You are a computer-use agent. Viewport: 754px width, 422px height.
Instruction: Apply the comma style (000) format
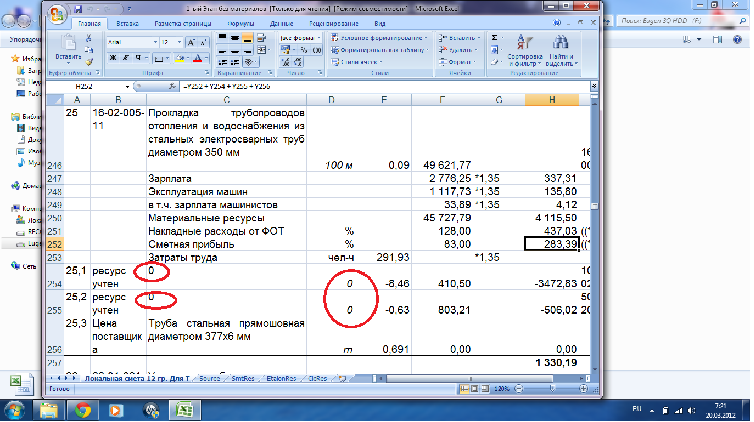click(x=317, y=50)
